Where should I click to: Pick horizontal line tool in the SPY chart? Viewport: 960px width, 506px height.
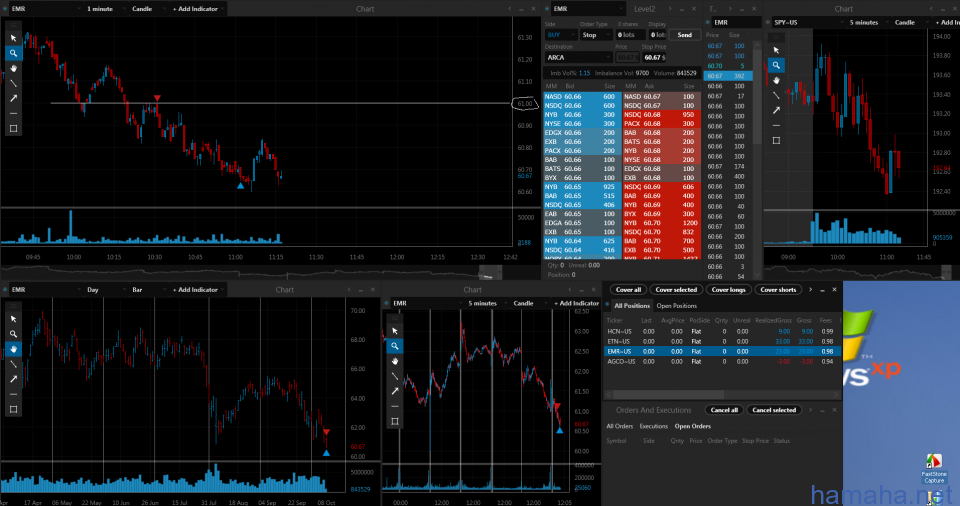[776, 125]
